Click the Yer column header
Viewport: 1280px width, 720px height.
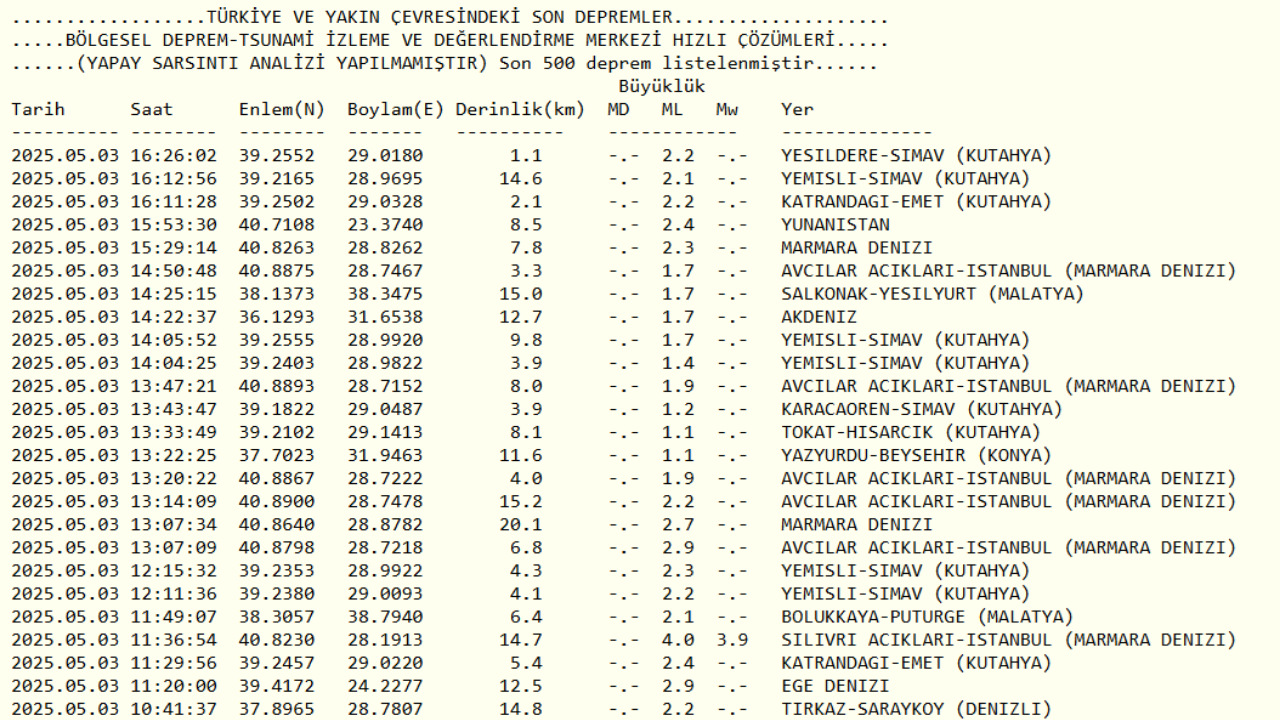click(797, 109)
